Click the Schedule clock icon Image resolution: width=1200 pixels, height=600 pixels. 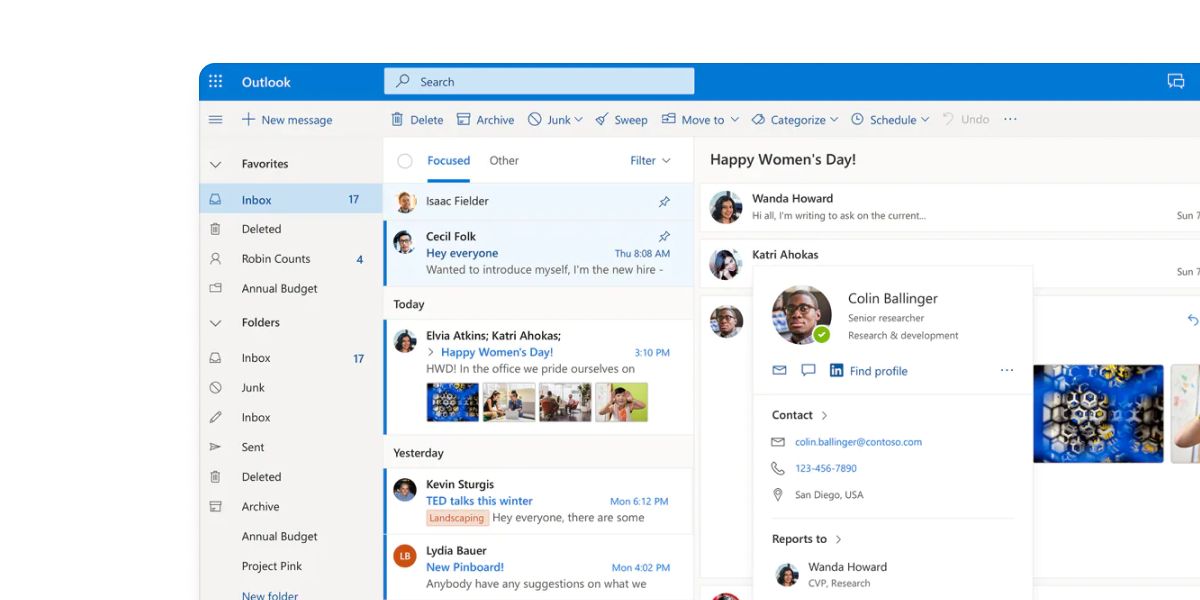(857, 119)
